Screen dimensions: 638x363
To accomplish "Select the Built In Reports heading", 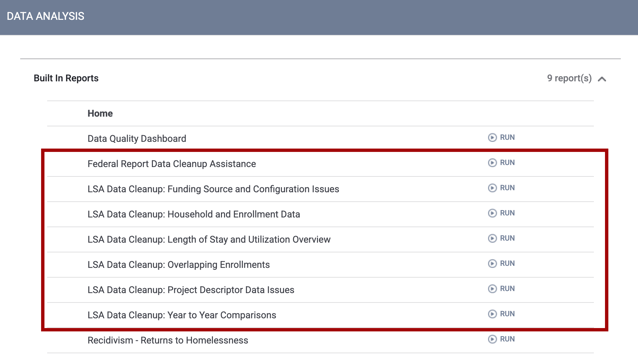I will [66, 78].
